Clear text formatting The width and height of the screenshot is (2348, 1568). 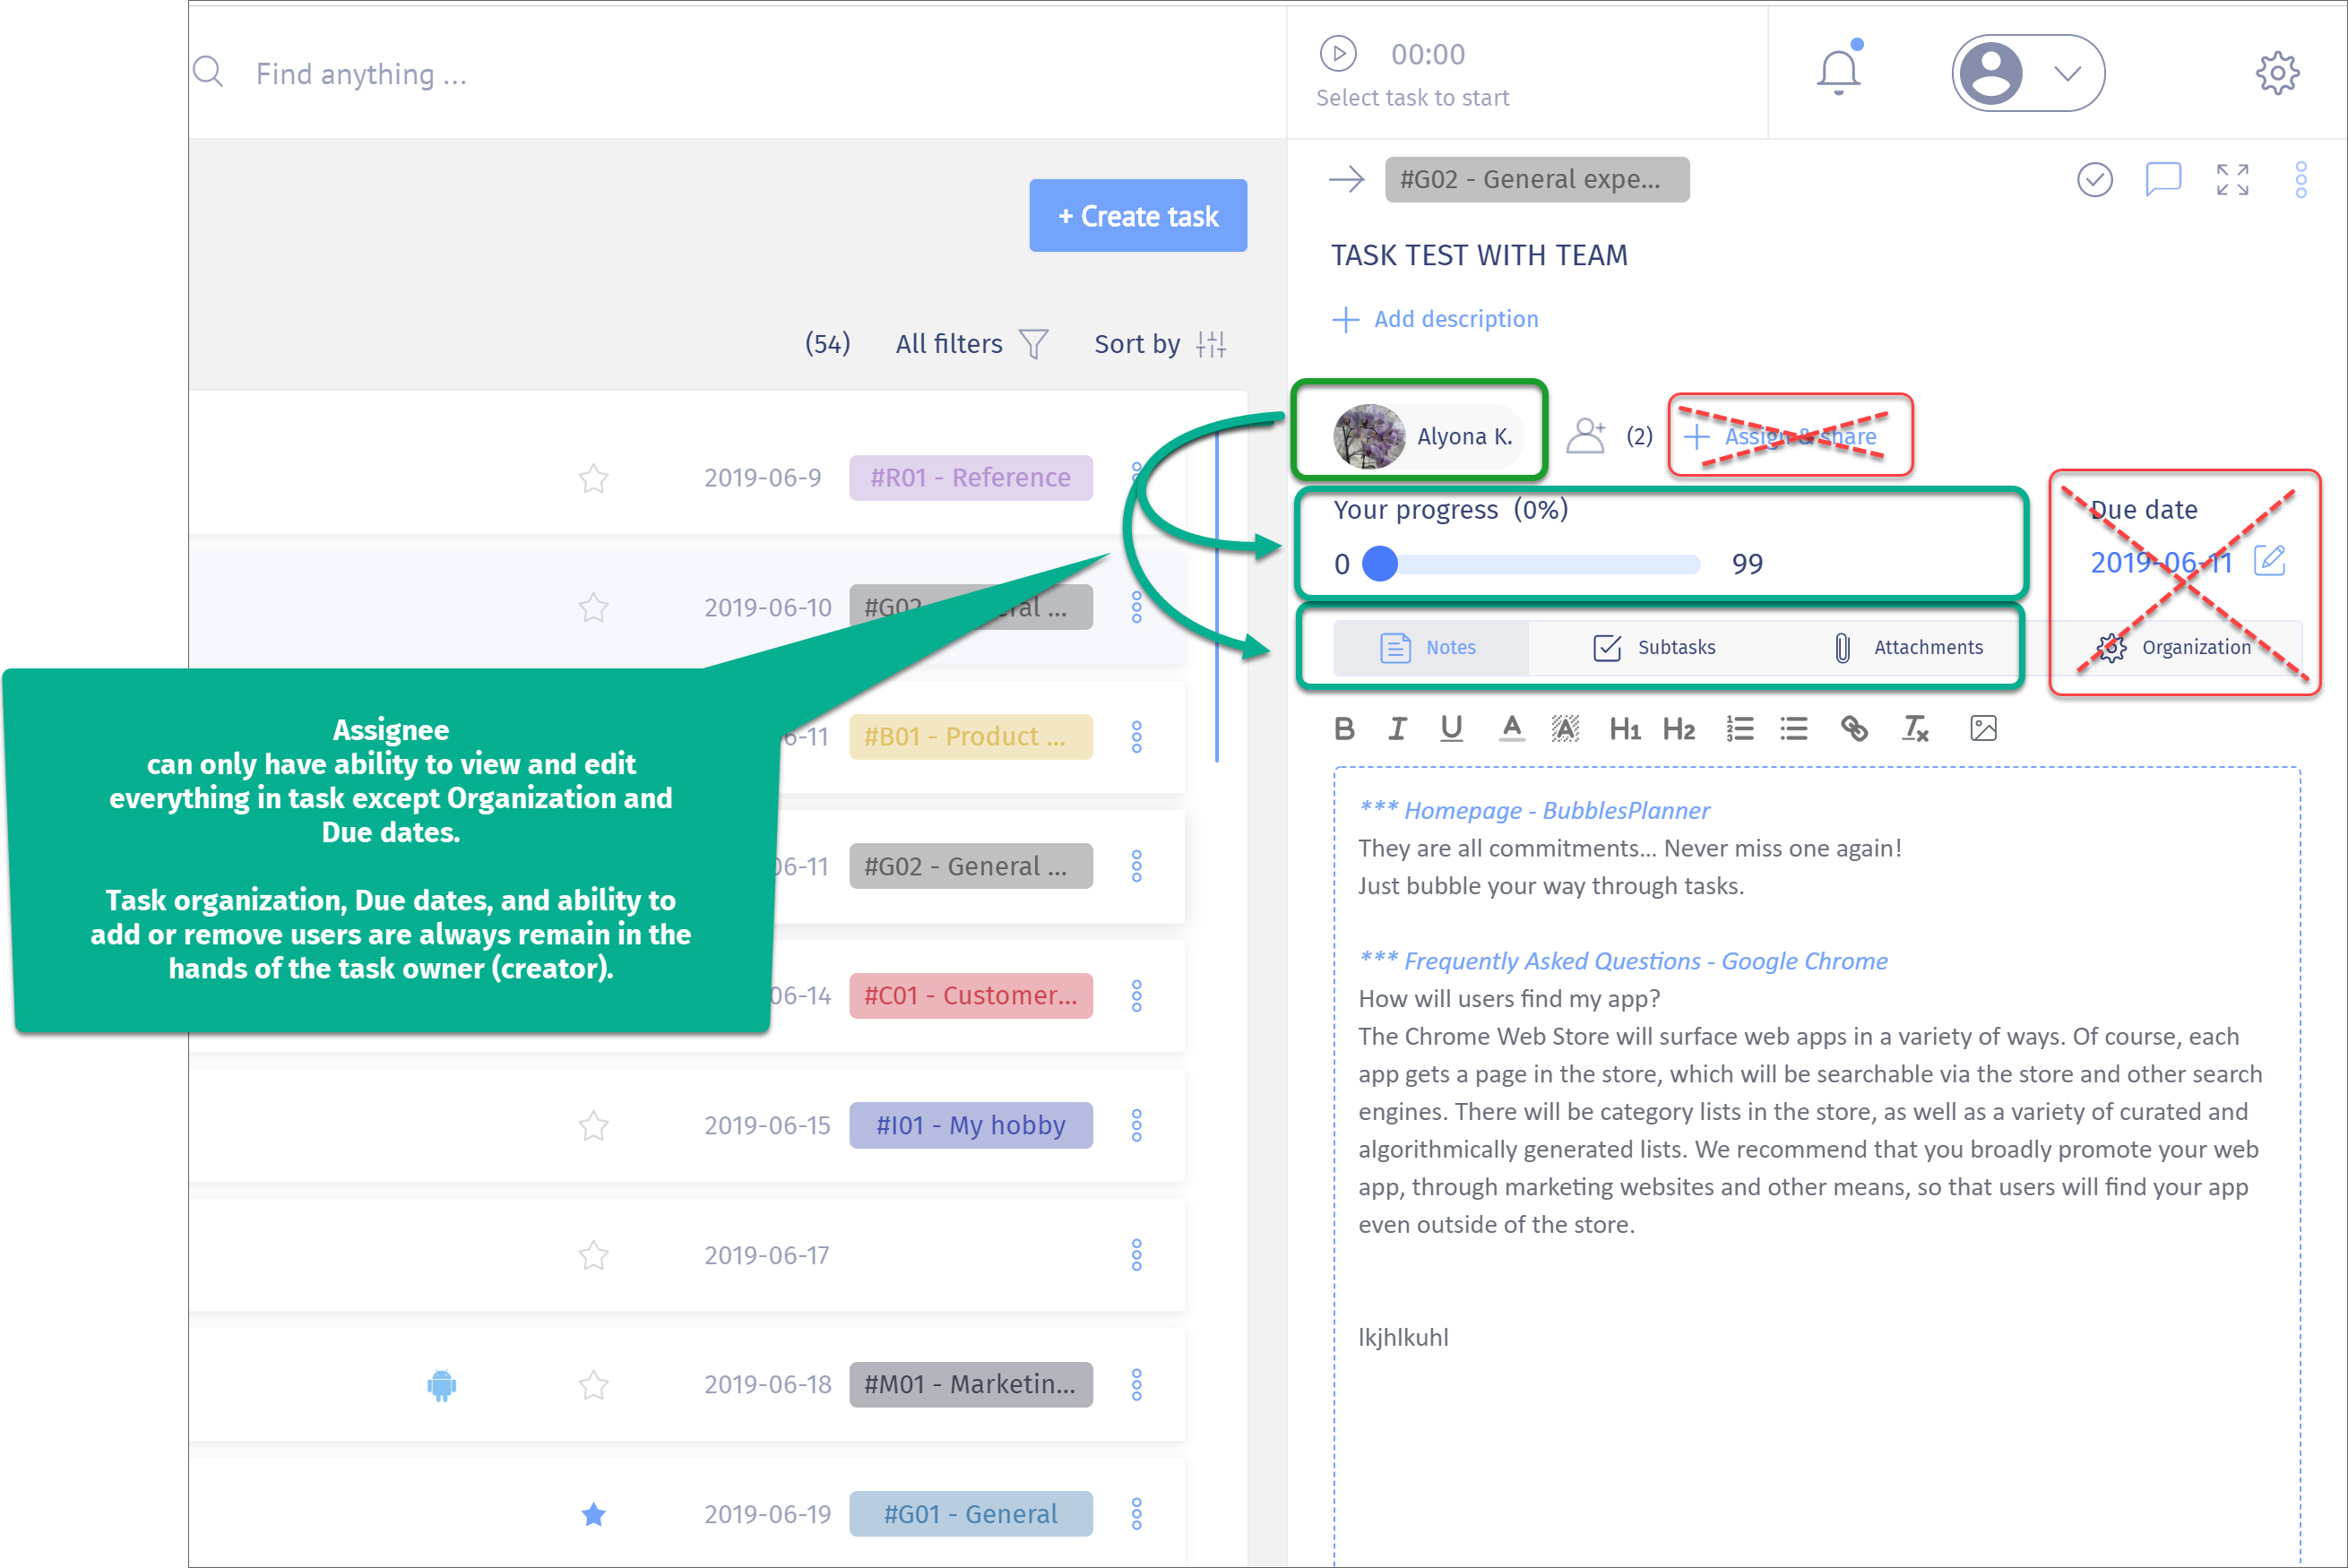click(x=1915, y=729)
